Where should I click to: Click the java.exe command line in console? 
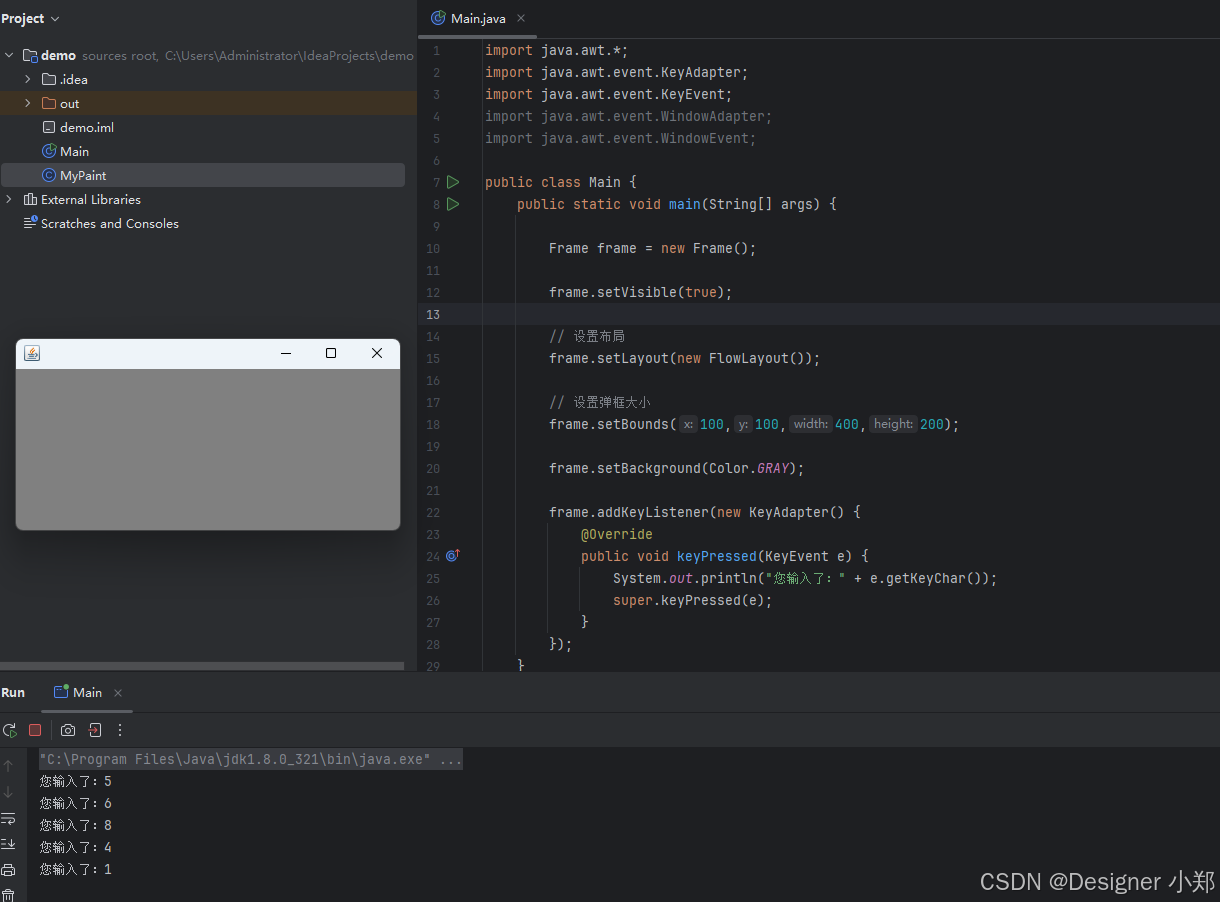pyautogui.click(x=250, y=759)
